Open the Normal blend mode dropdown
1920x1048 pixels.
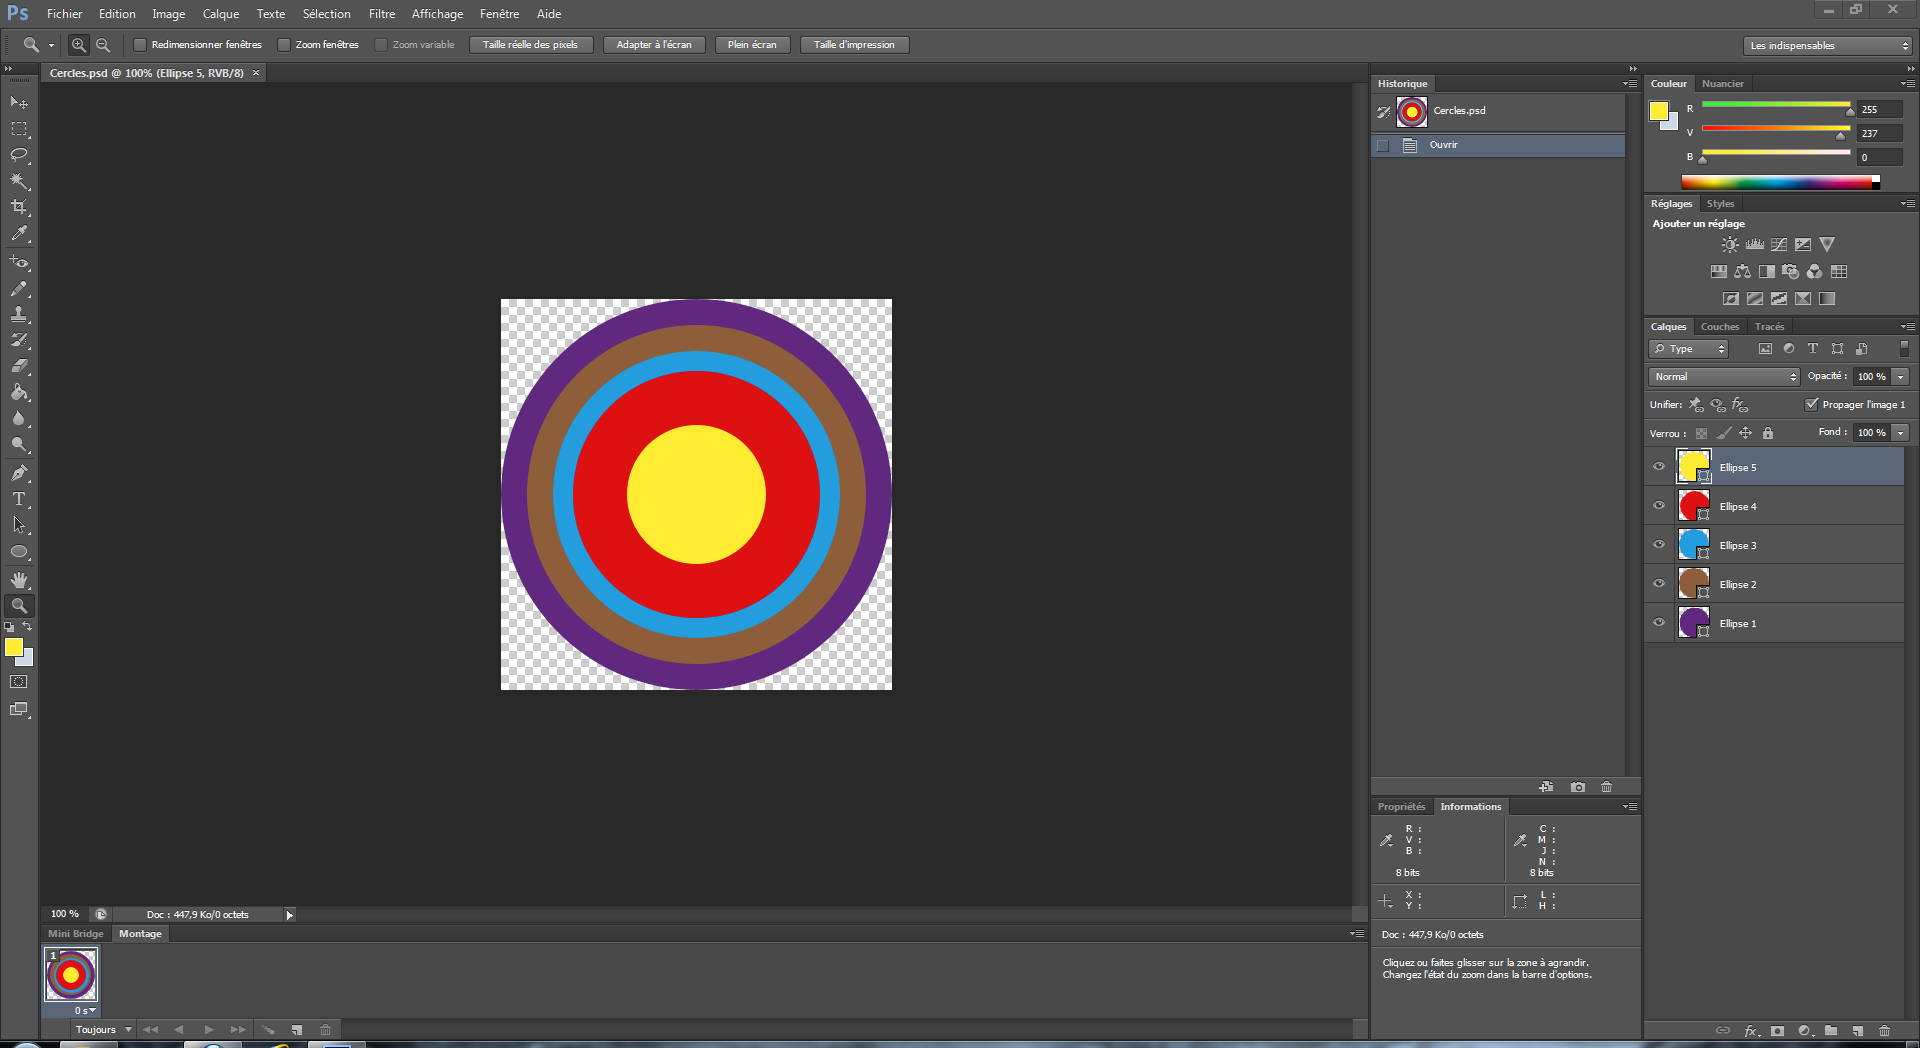pyautogui.click(x=1724, y=377)
